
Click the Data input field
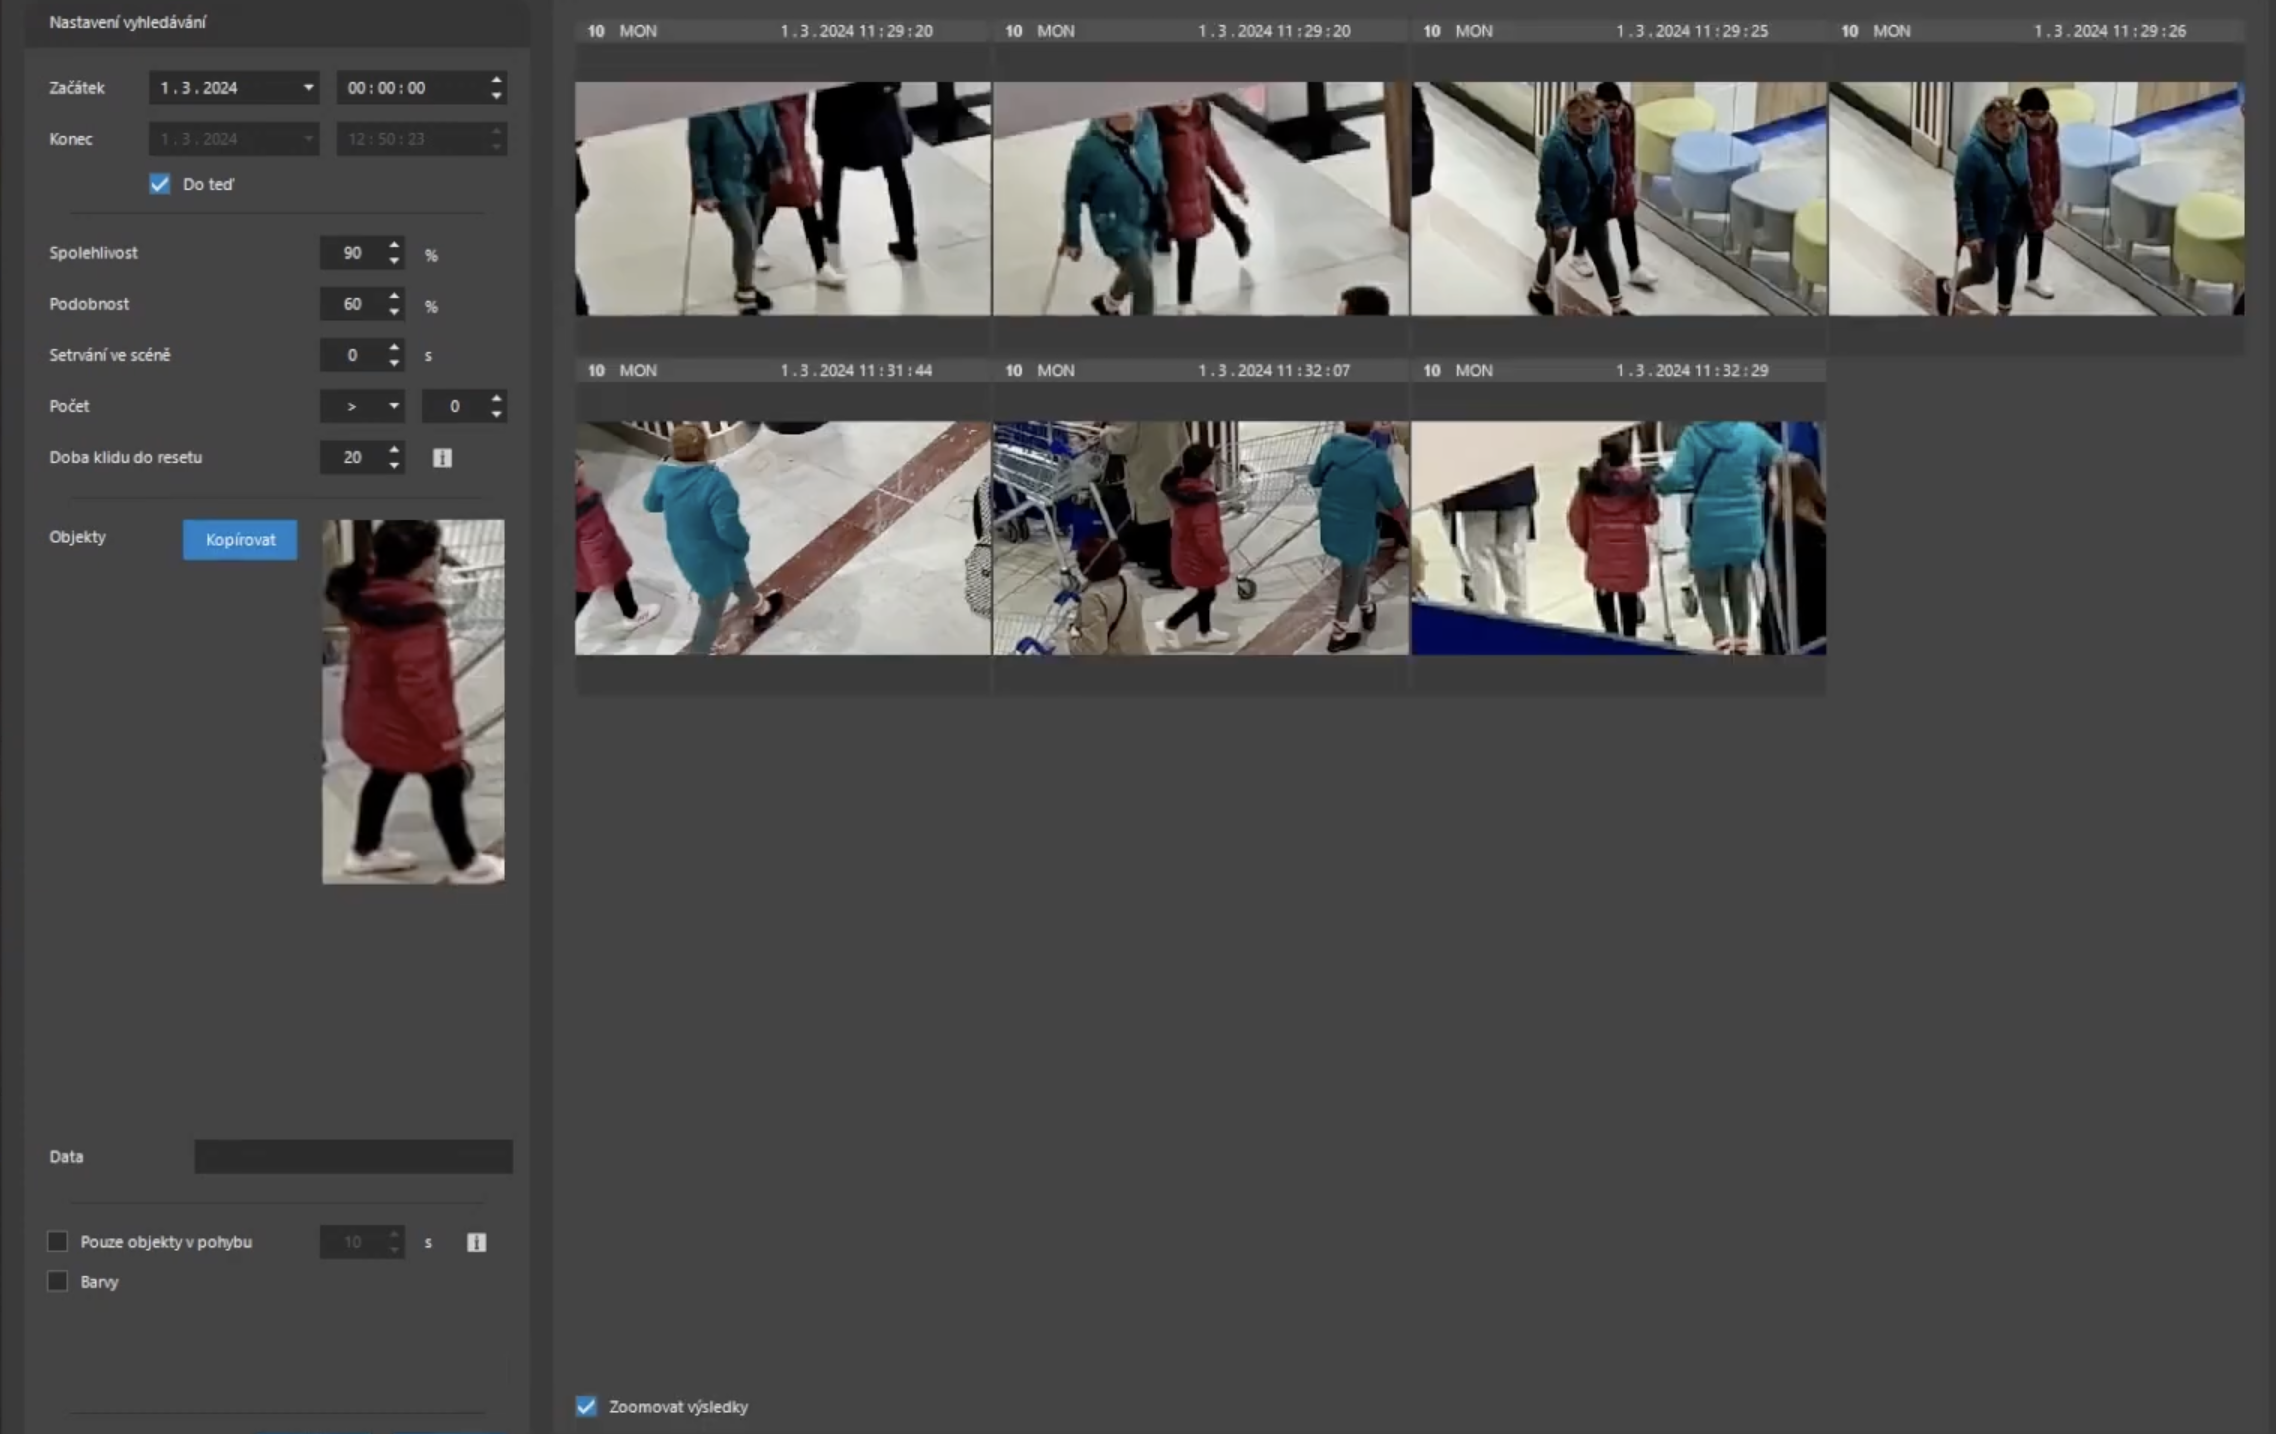click(353, 1157)
